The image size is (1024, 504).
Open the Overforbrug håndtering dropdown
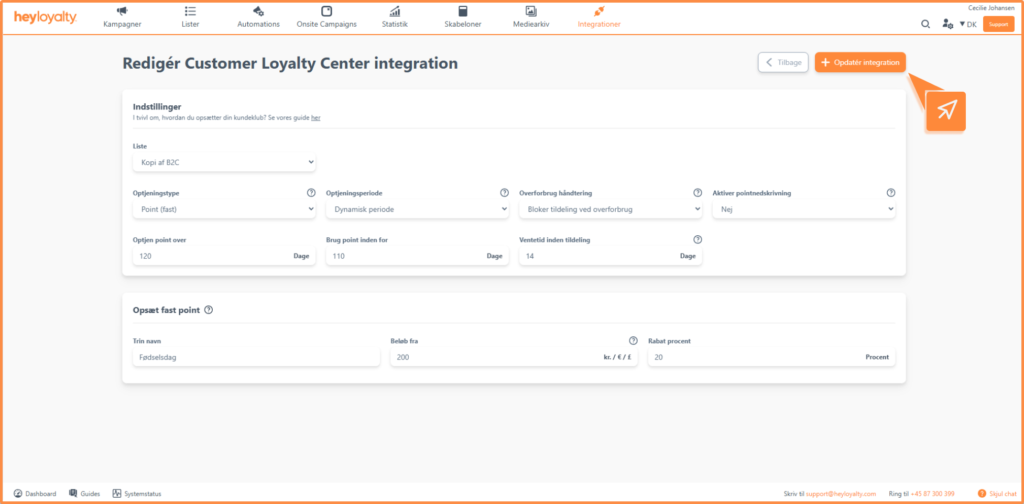[x=611, y=210]
